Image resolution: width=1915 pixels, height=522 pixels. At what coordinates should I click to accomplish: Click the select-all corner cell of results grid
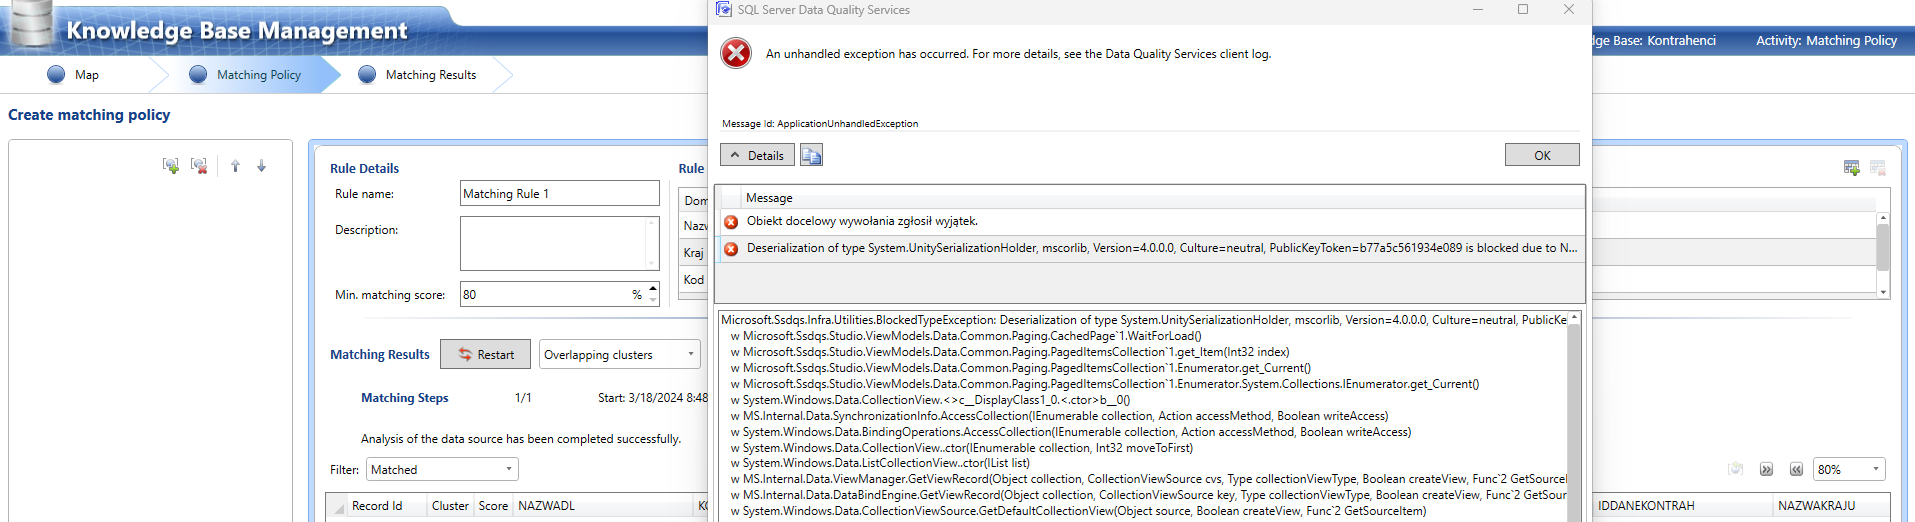point(338,506)
